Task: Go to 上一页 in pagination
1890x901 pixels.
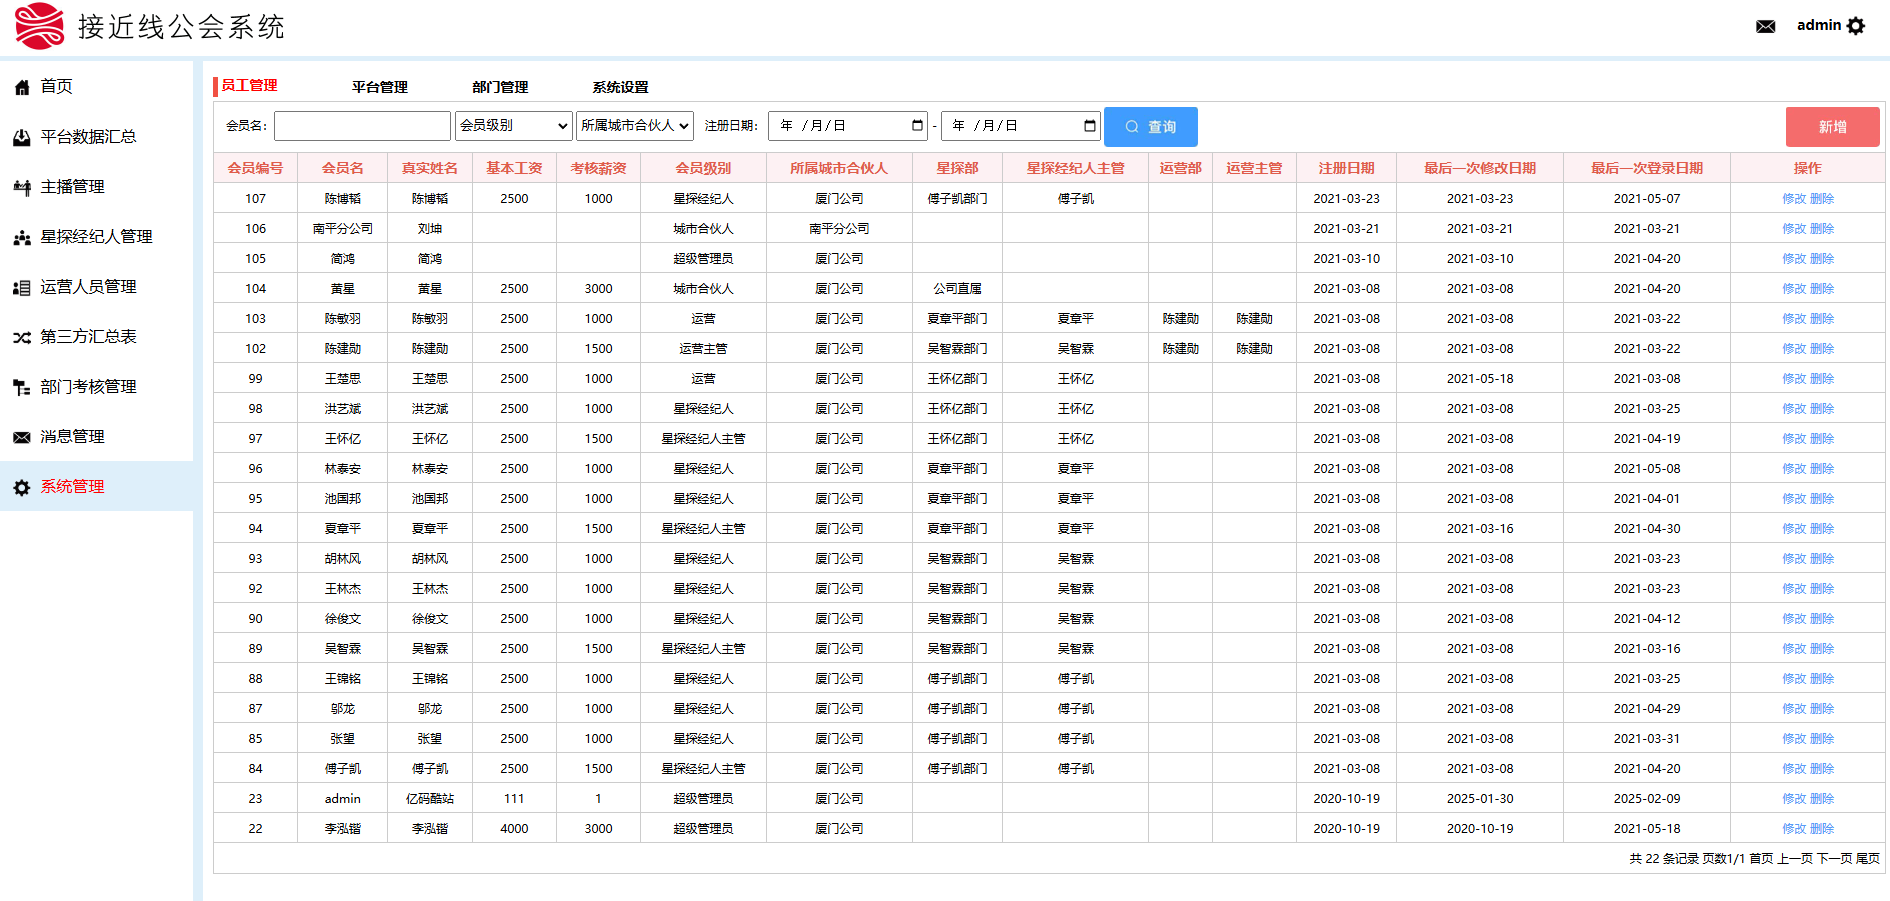Action: (1795, 859)
